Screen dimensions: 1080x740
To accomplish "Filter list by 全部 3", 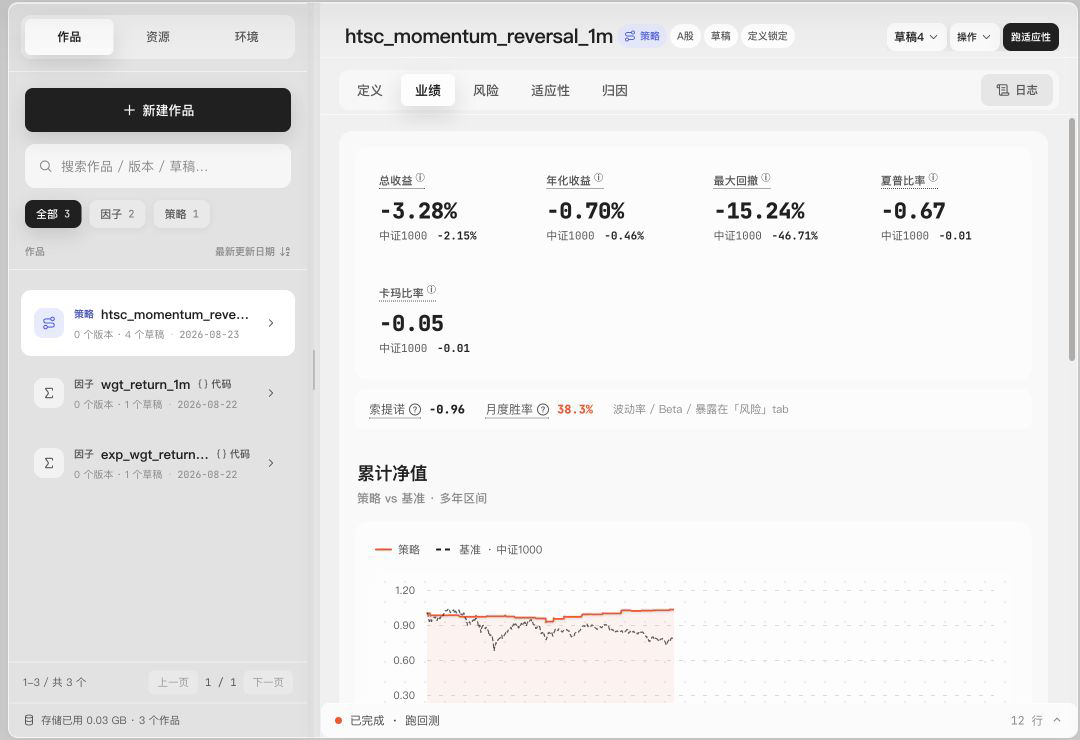I will tap(53, 214).
